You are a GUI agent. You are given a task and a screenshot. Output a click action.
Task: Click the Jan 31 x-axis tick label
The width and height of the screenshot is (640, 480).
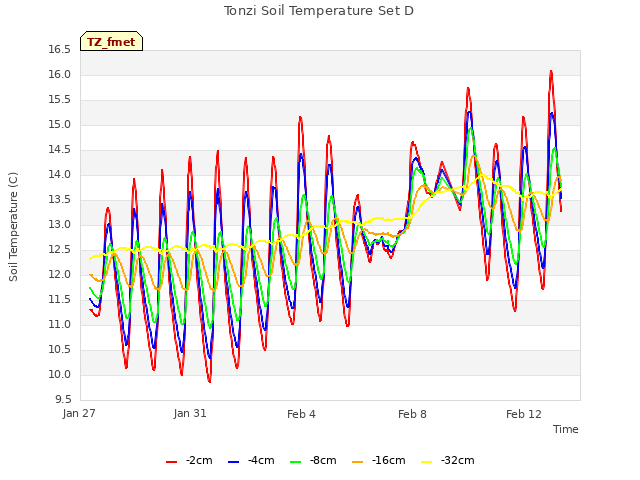190,413
